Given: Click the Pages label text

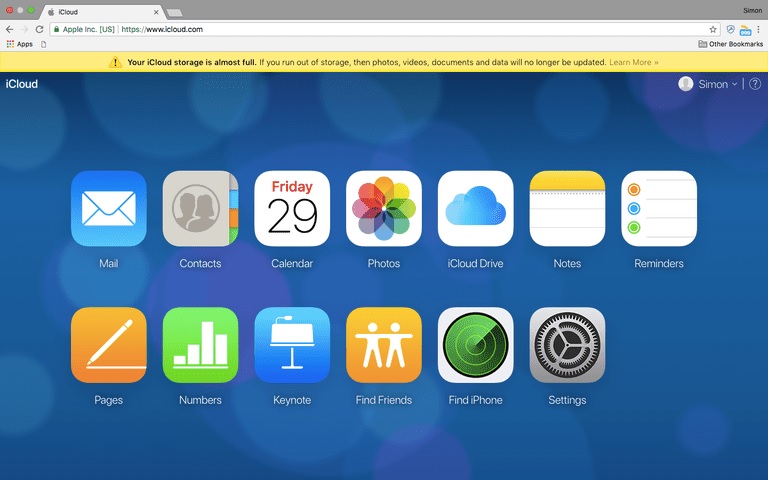Looking at the screenshot, I should pos(109,400).
